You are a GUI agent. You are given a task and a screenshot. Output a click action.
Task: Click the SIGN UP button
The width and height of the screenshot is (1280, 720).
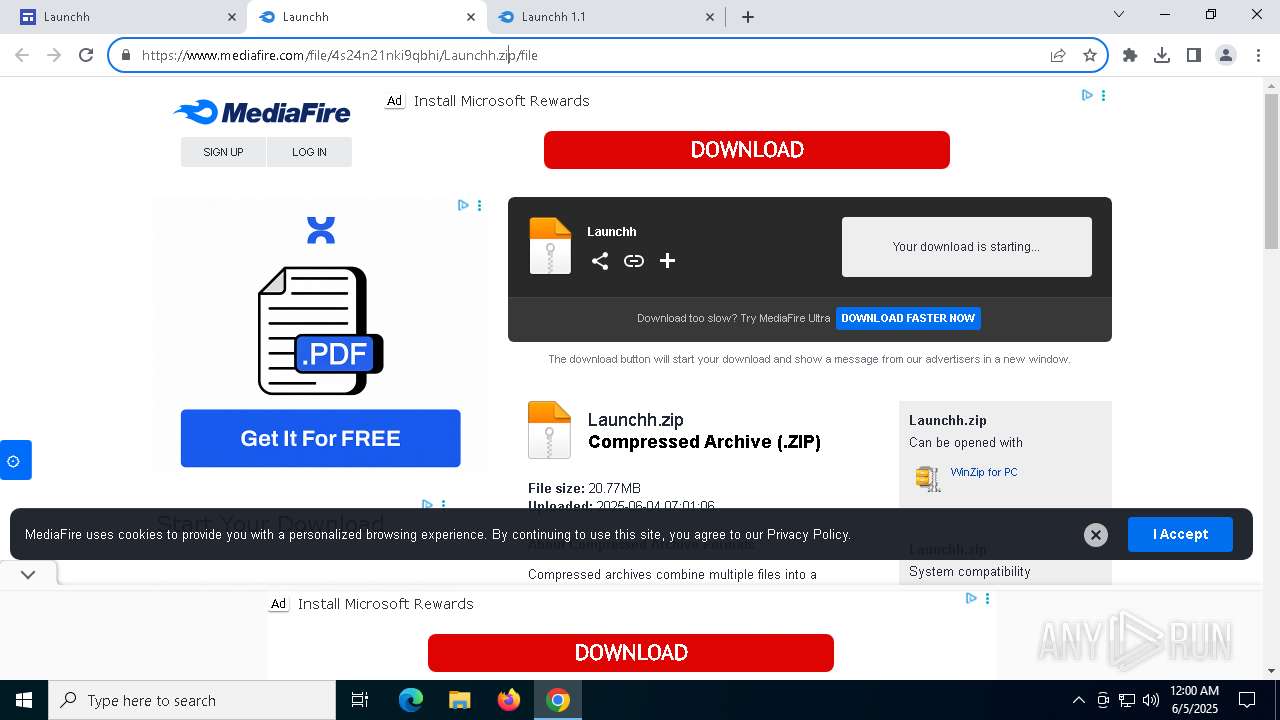(x=223, y=152)
